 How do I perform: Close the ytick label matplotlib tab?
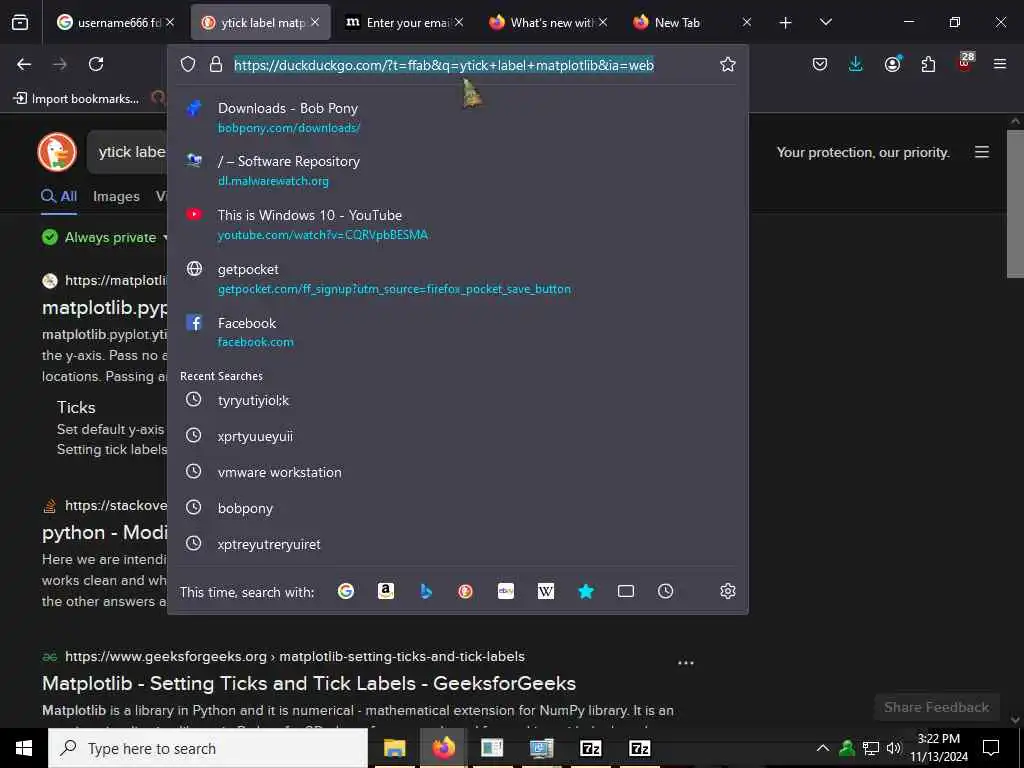click(315, 22)
